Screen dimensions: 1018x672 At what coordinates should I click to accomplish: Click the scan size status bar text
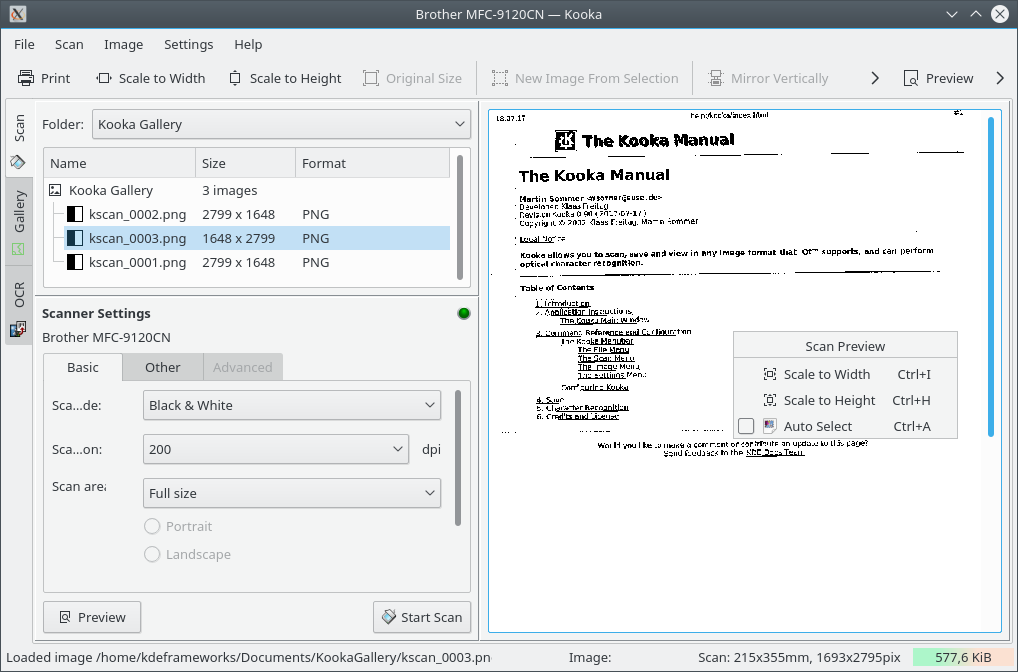point(799,657)
